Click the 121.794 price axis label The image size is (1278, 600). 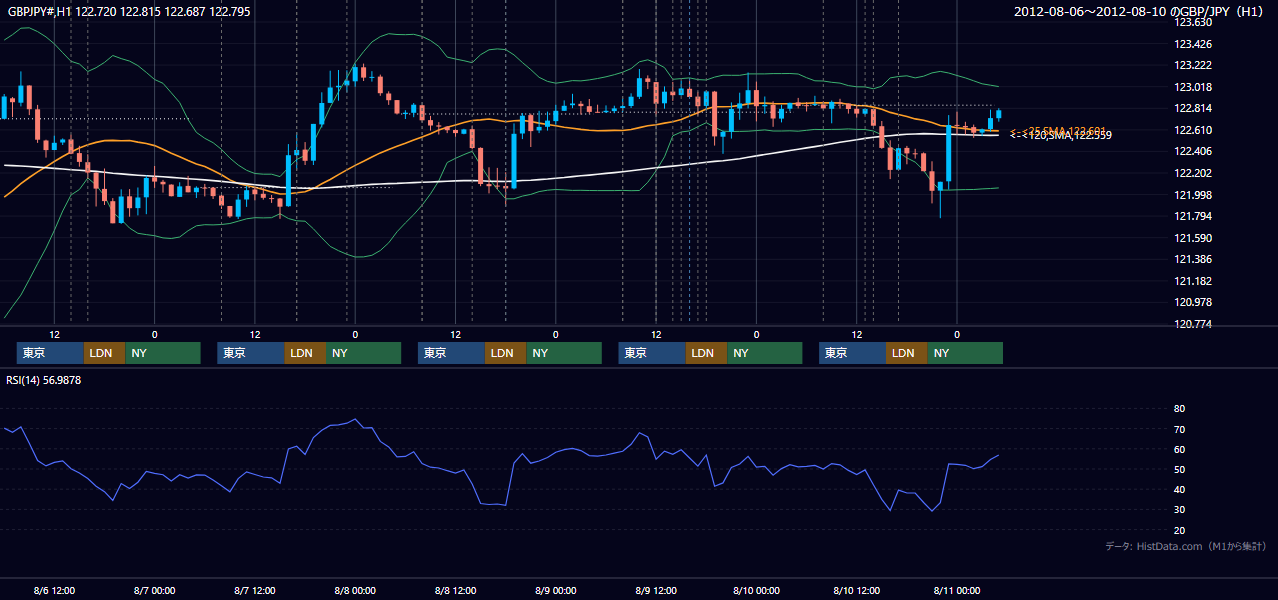click(1193, 217)
